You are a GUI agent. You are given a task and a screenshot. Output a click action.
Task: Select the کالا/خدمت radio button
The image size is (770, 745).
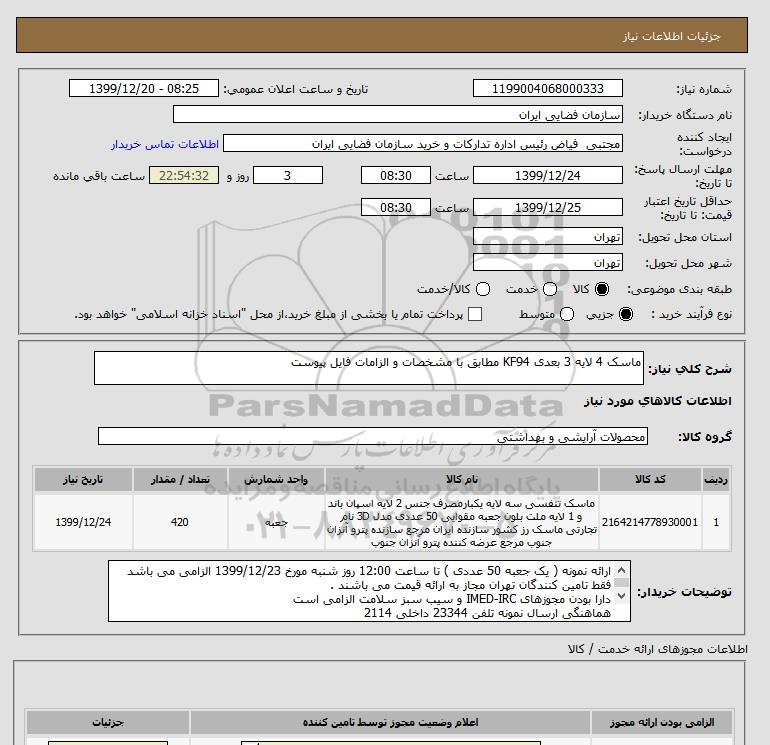pyautogui.click(x=483, y=289)
